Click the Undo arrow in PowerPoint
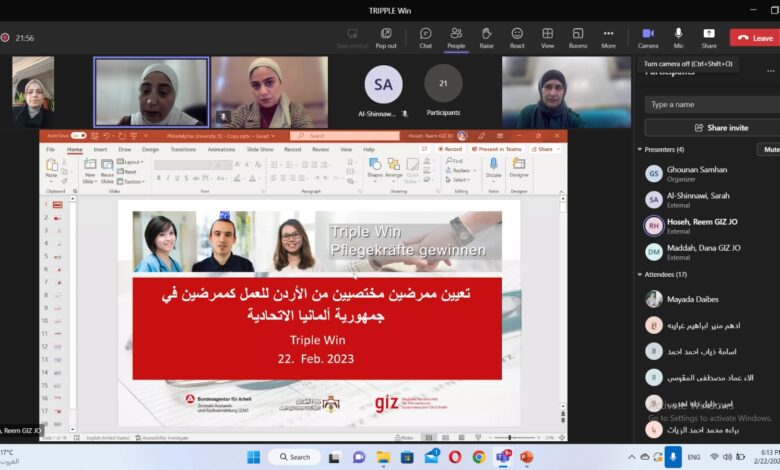Viewport: 780px width, 470px height. click(106, 136)
